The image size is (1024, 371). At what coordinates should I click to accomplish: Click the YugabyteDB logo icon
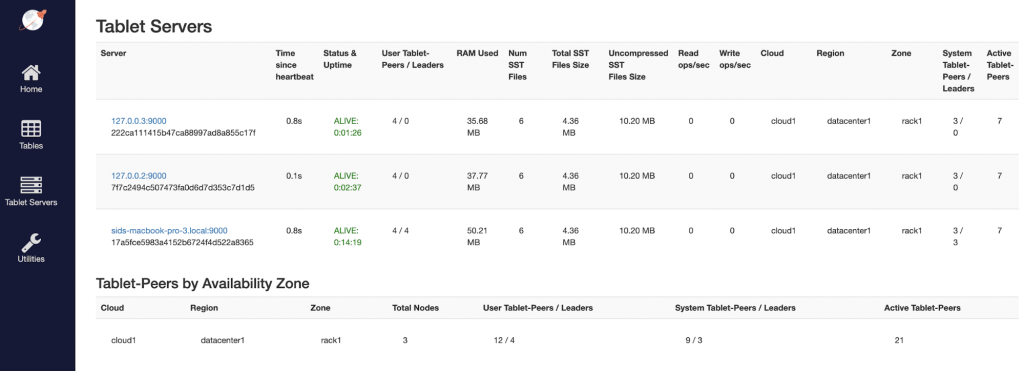tap(32, 20)
